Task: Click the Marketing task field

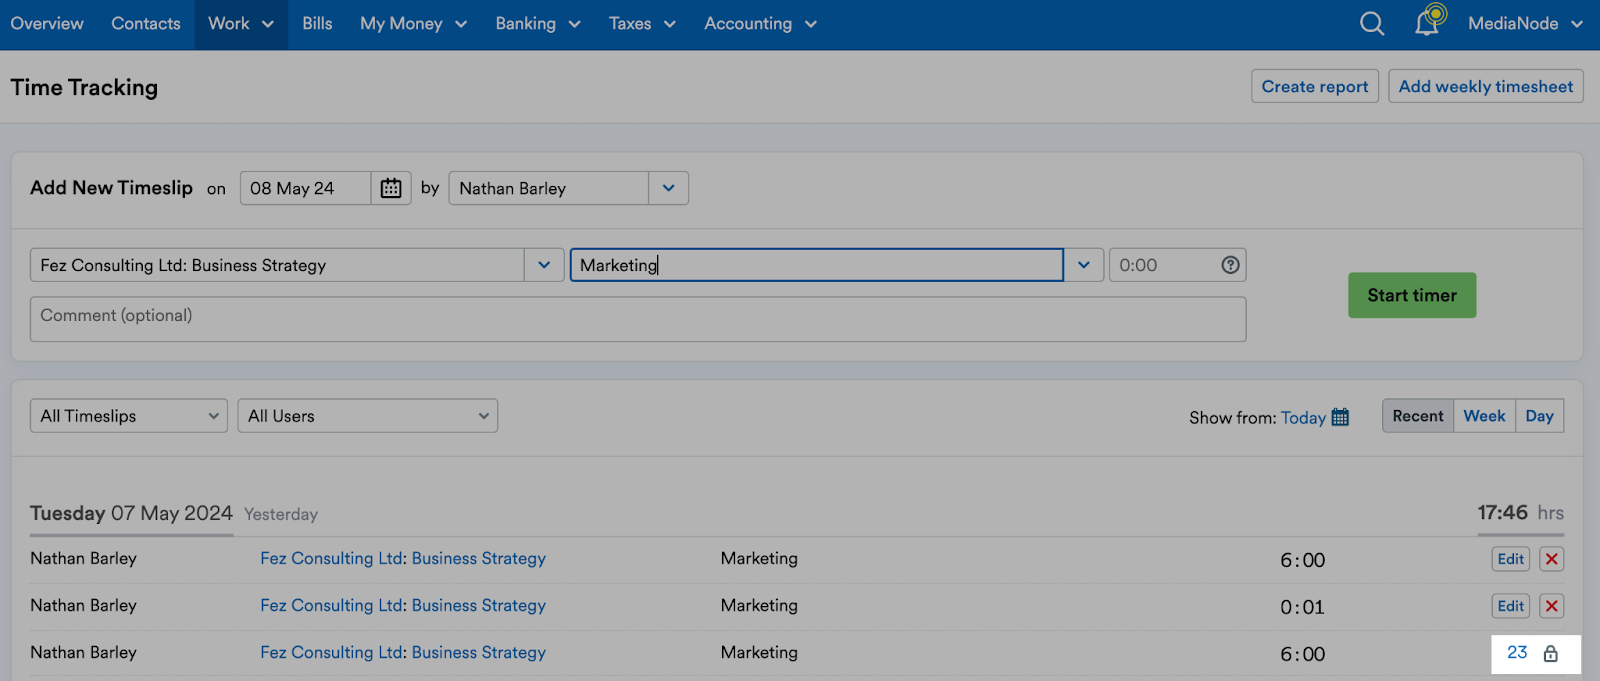Action: click(816, 265)
